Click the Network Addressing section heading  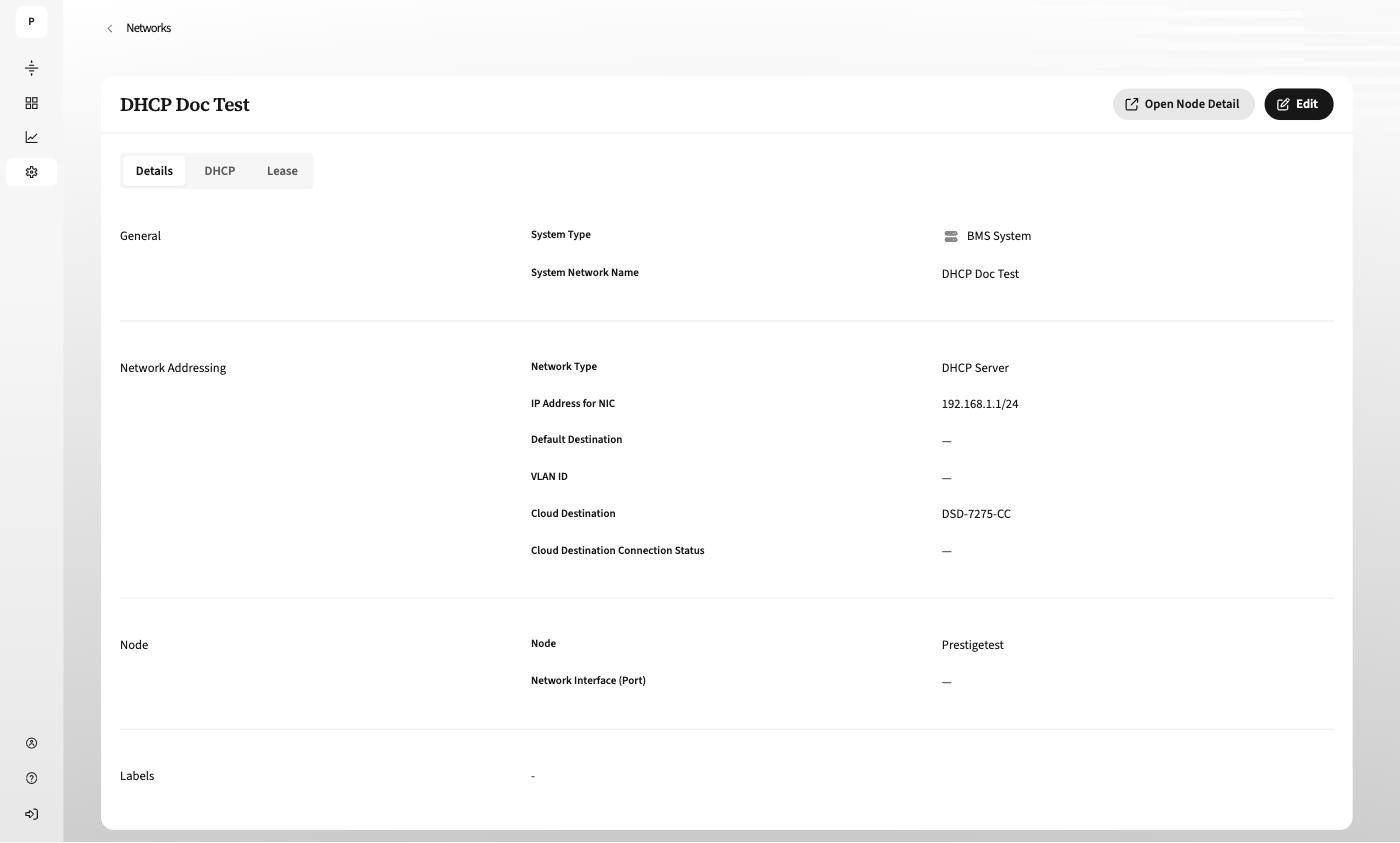[173, 368]
